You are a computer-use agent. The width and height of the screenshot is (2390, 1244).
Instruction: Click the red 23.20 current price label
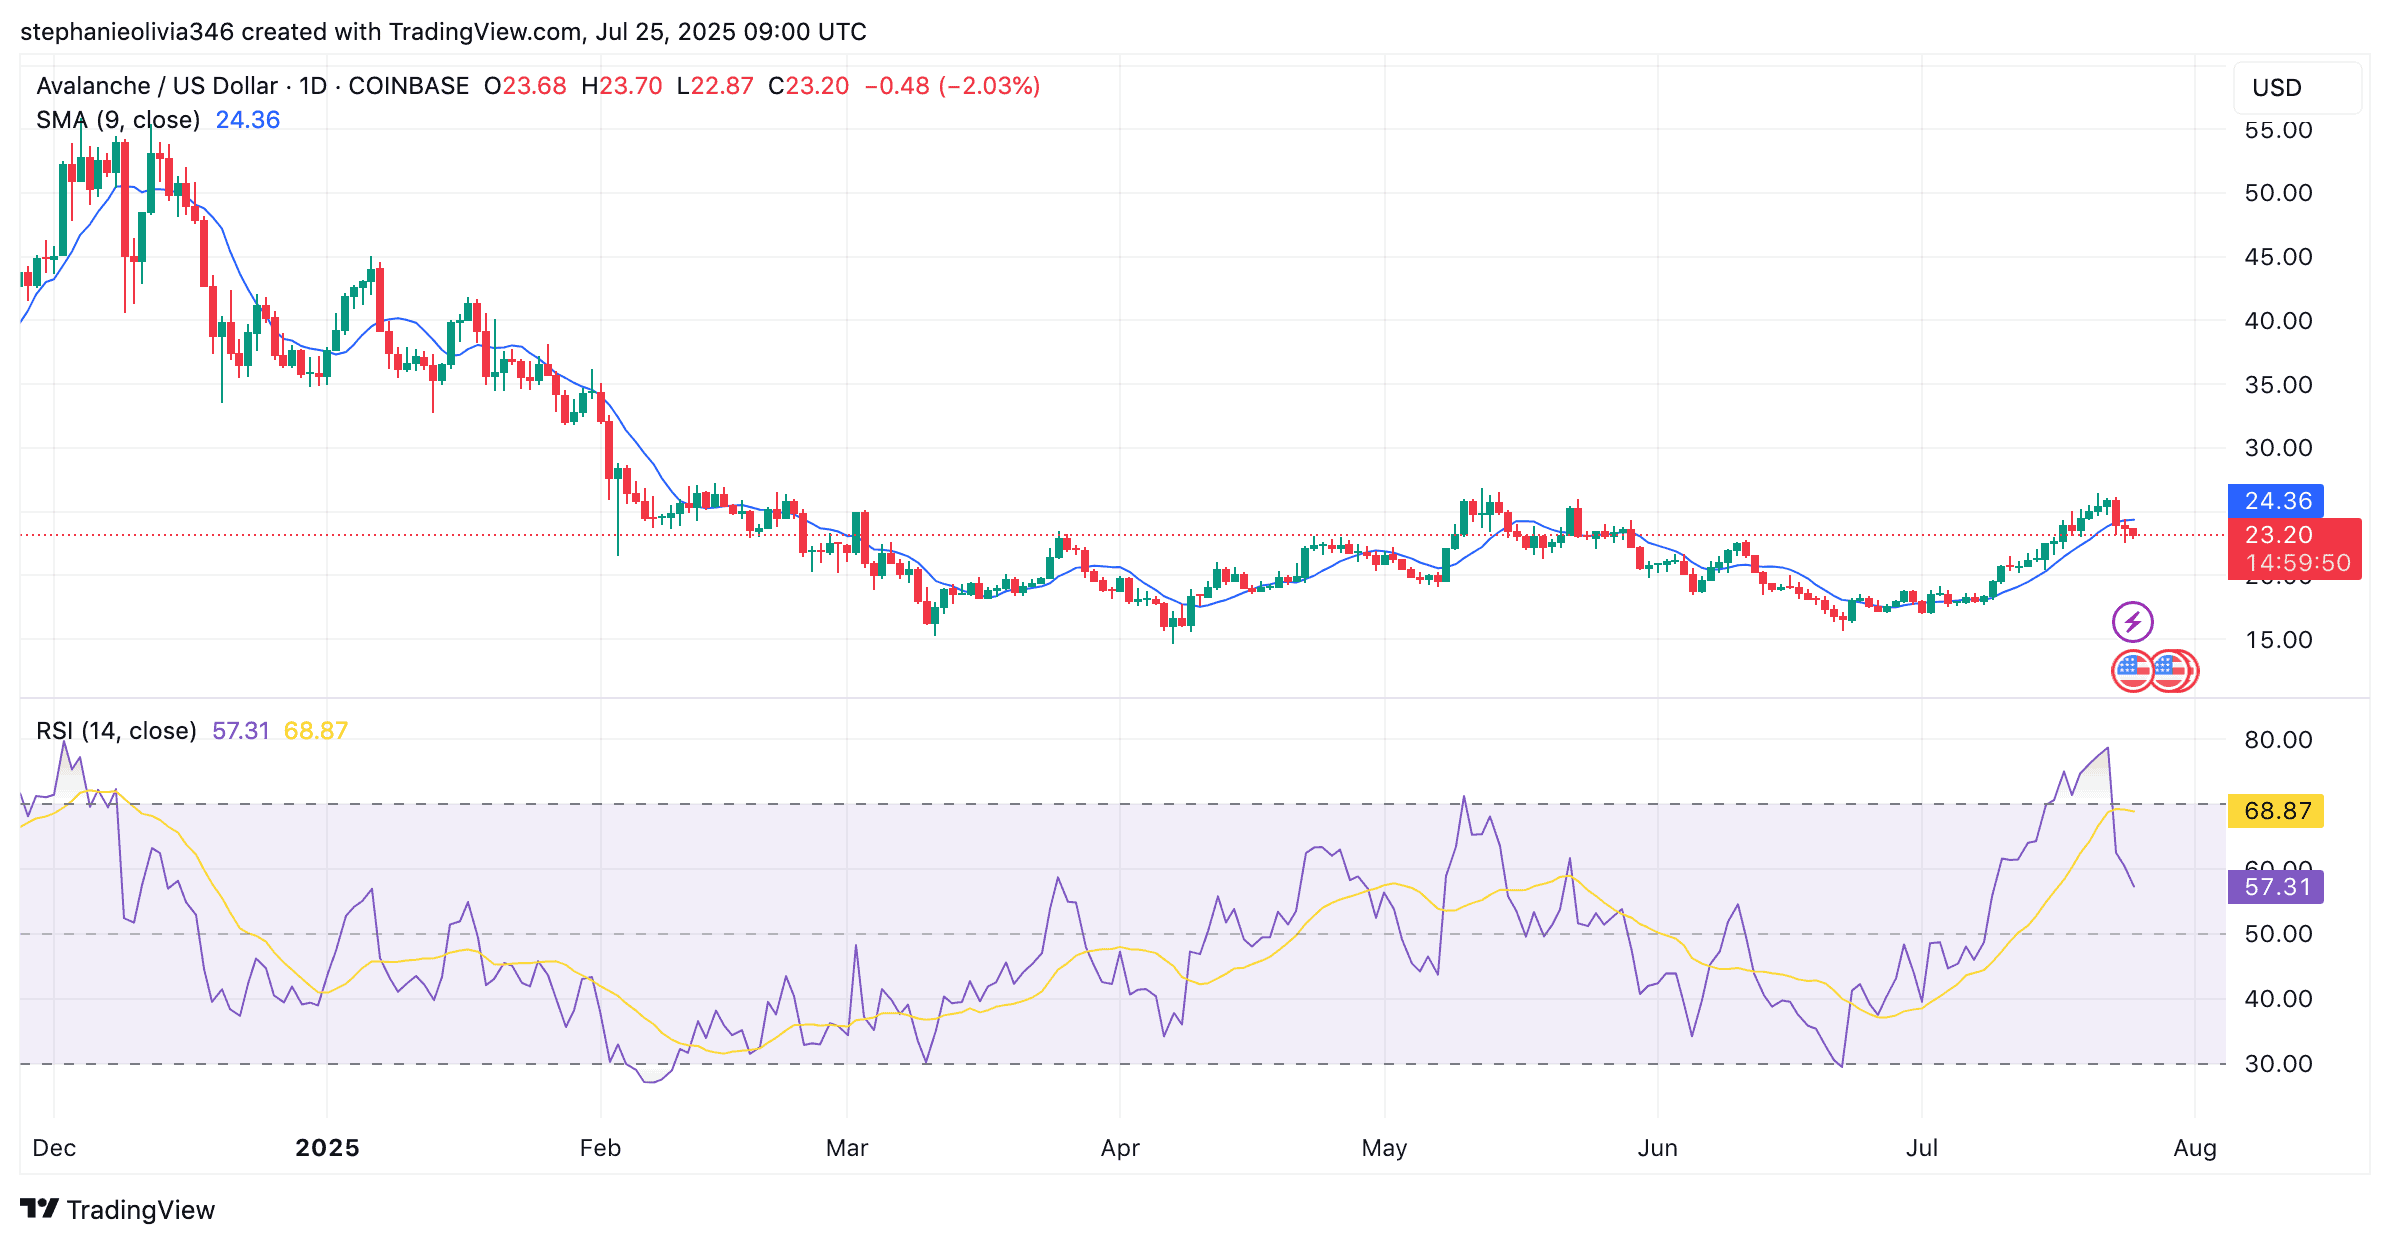2280,535
